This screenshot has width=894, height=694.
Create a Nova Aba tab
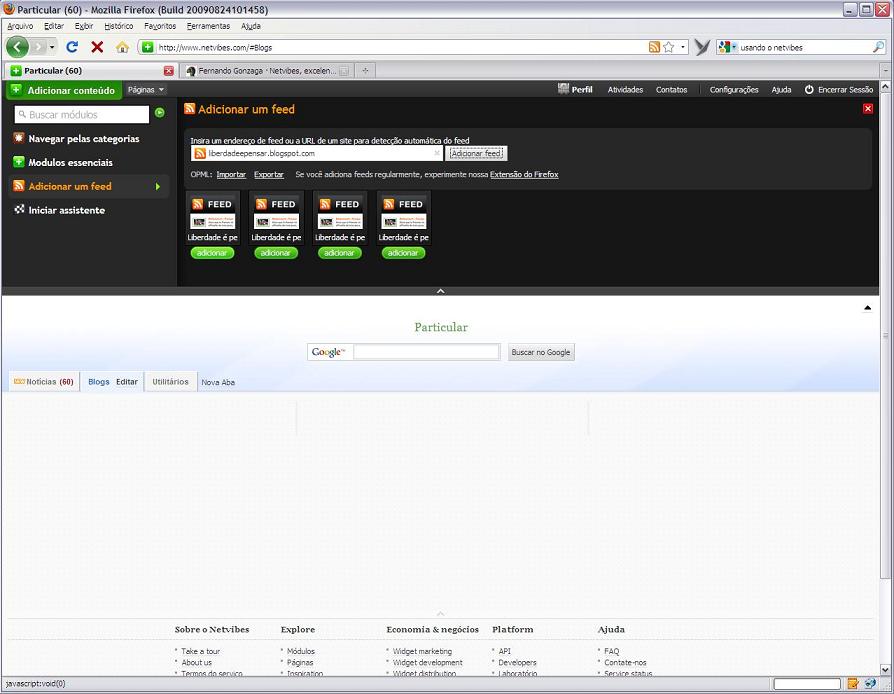(x=218, y=382)
